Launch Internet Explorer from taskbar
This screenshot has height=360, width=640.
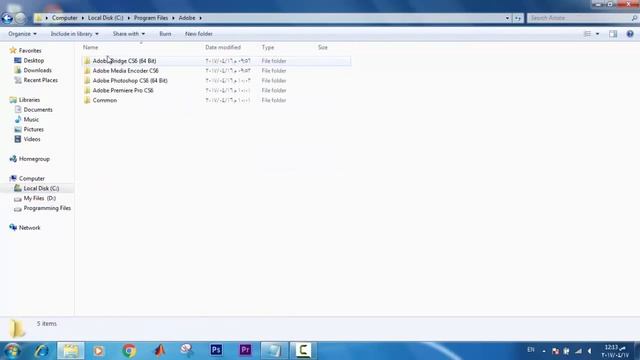click(x=42, y=351)
